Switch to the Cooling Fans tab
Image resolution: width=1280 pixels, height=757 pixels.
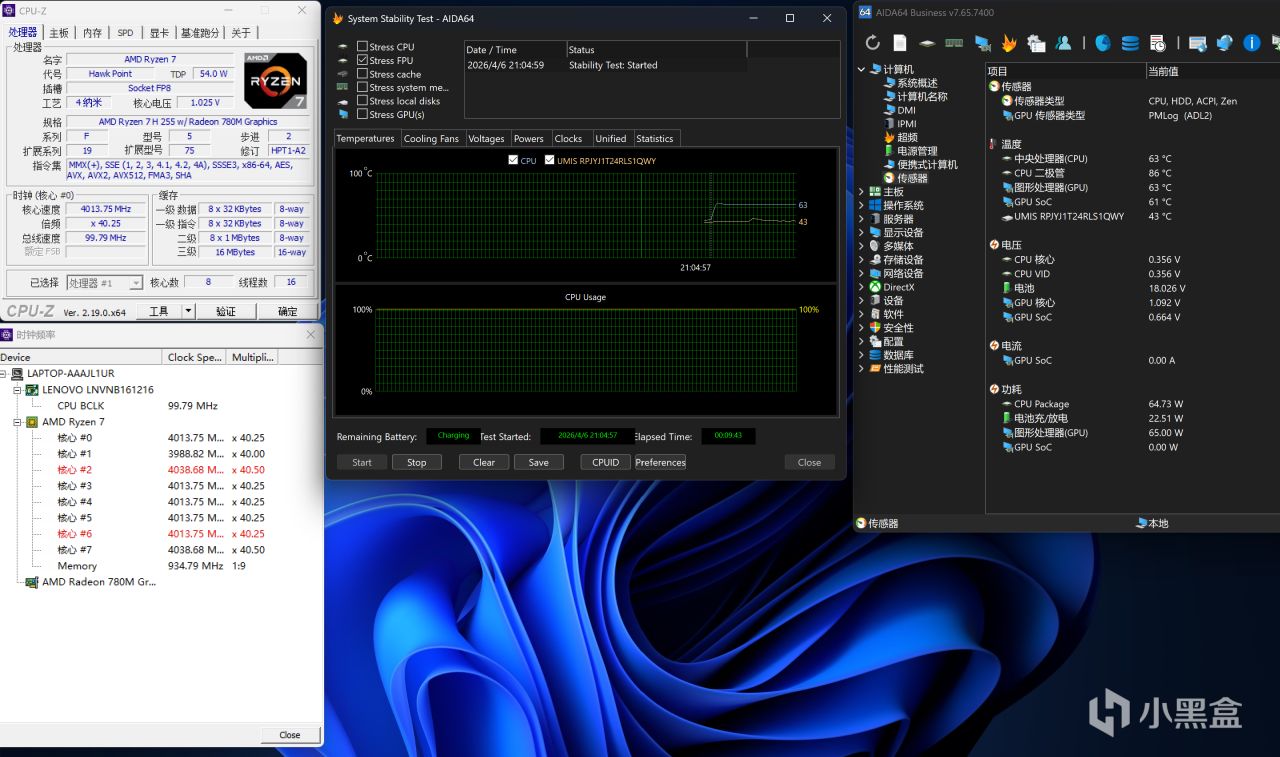pos(431,139)
